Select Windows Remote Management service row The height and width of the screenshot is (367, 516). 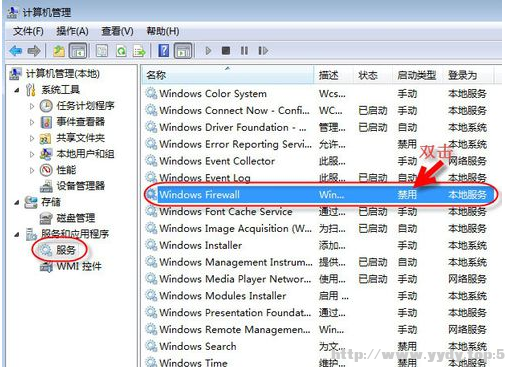(319, 329)
